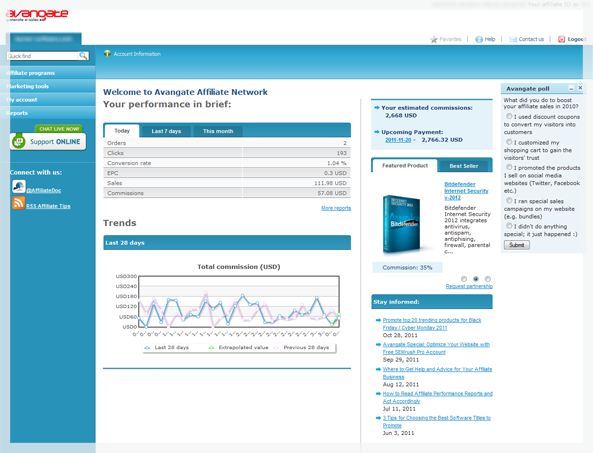Click the 'Previous 28 days' legend entry
This screenshot has height=453, width=593.
(301, 348)
